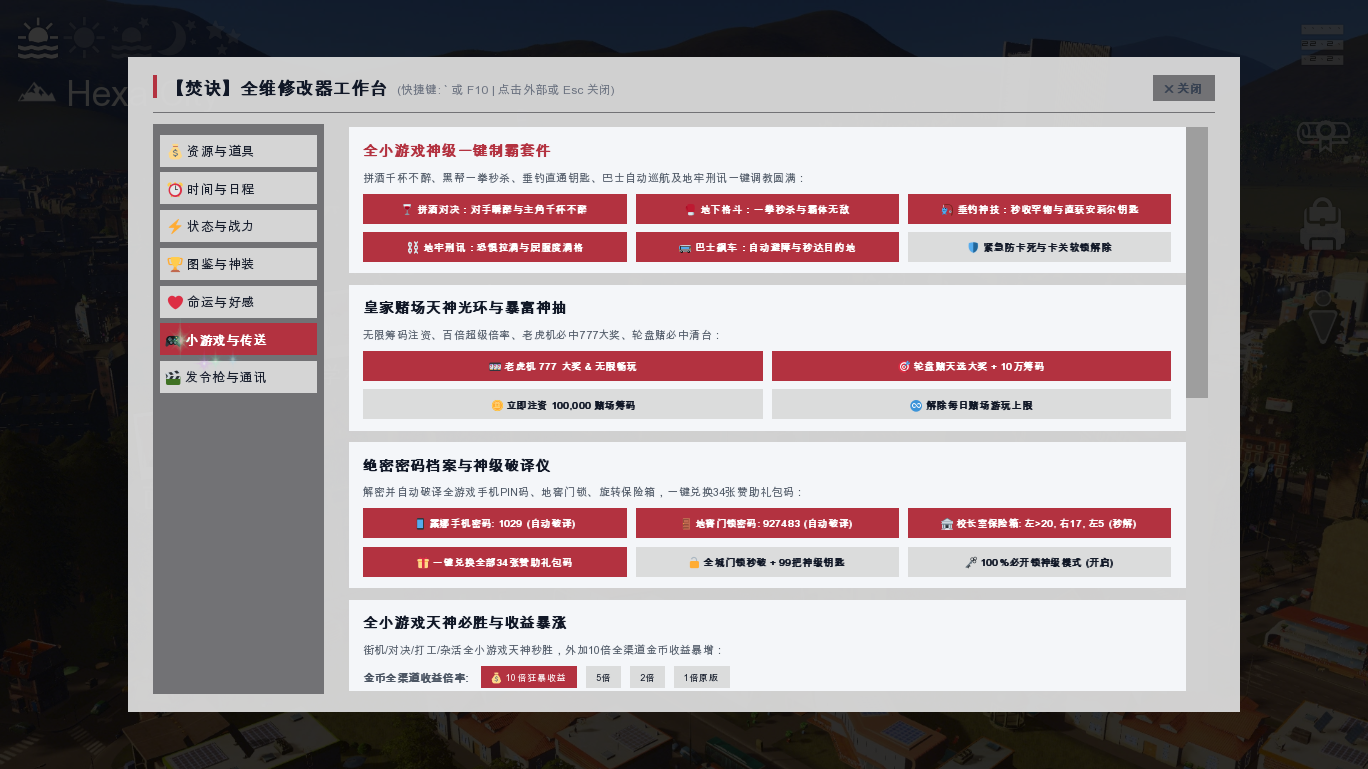This screenshot has width=1368, height=769.
Task: Click the content panel vertical scrollbar
Action: pyautogui.click(x=1197, y=262)
